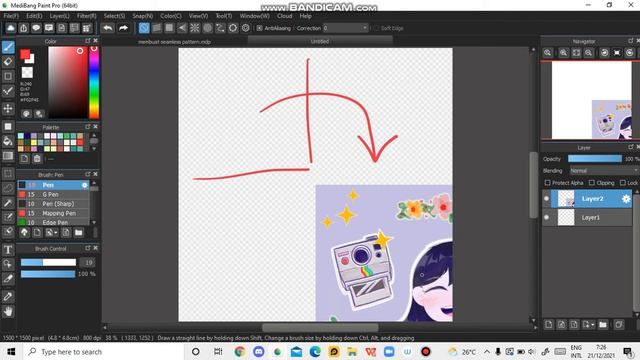Viewport: 640px width, 360px height.
Task: Adjust the brush size slider
Action: [x=49, y=262]
